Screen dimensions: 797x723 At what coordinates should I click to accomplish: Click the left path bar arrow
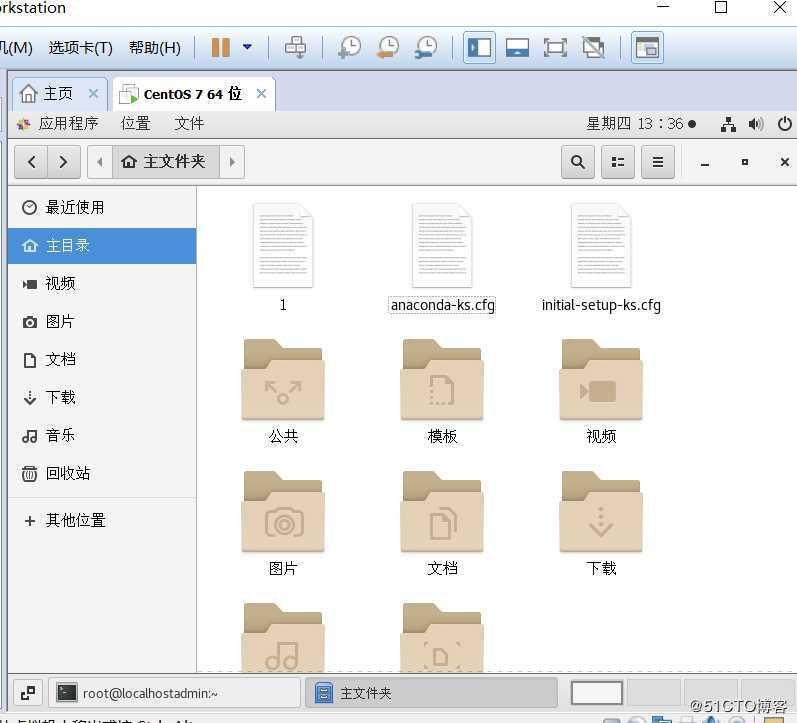[x=100, y=162]
